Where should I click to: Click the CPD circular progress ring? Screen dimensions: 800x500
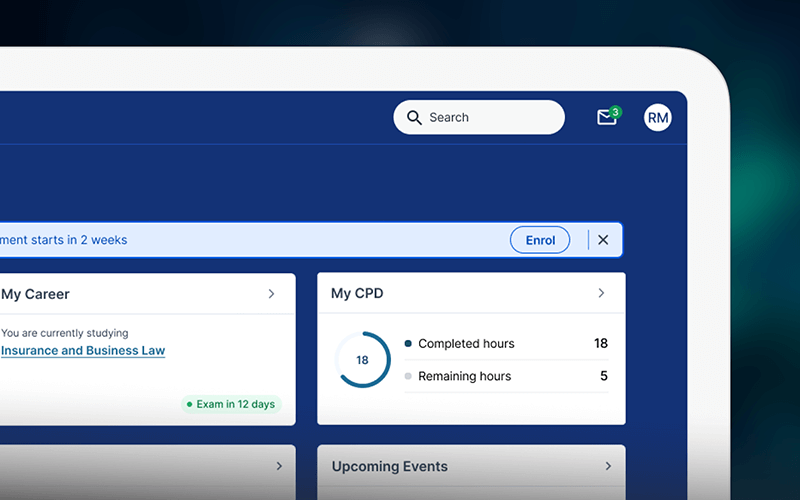click(x=362, y=360)
